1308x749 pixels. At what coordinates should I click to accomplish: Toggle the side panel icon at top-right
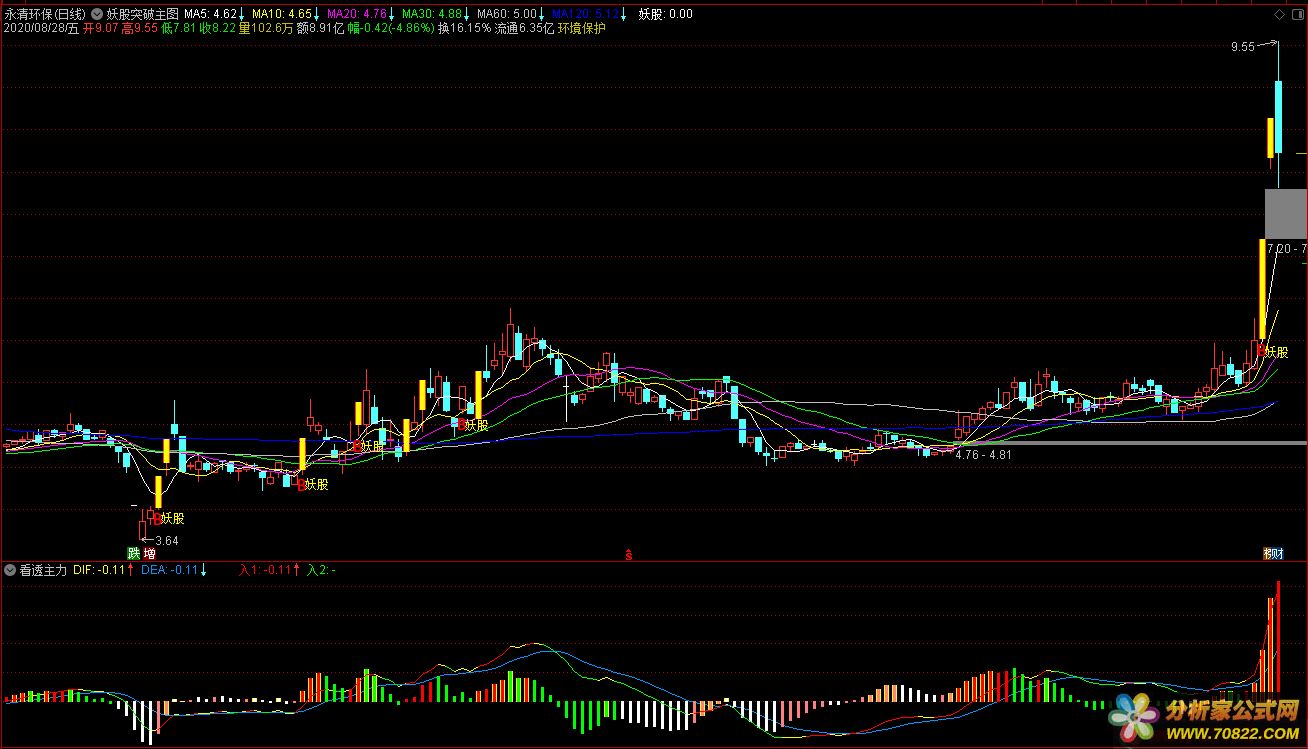tap(1298, 14)
